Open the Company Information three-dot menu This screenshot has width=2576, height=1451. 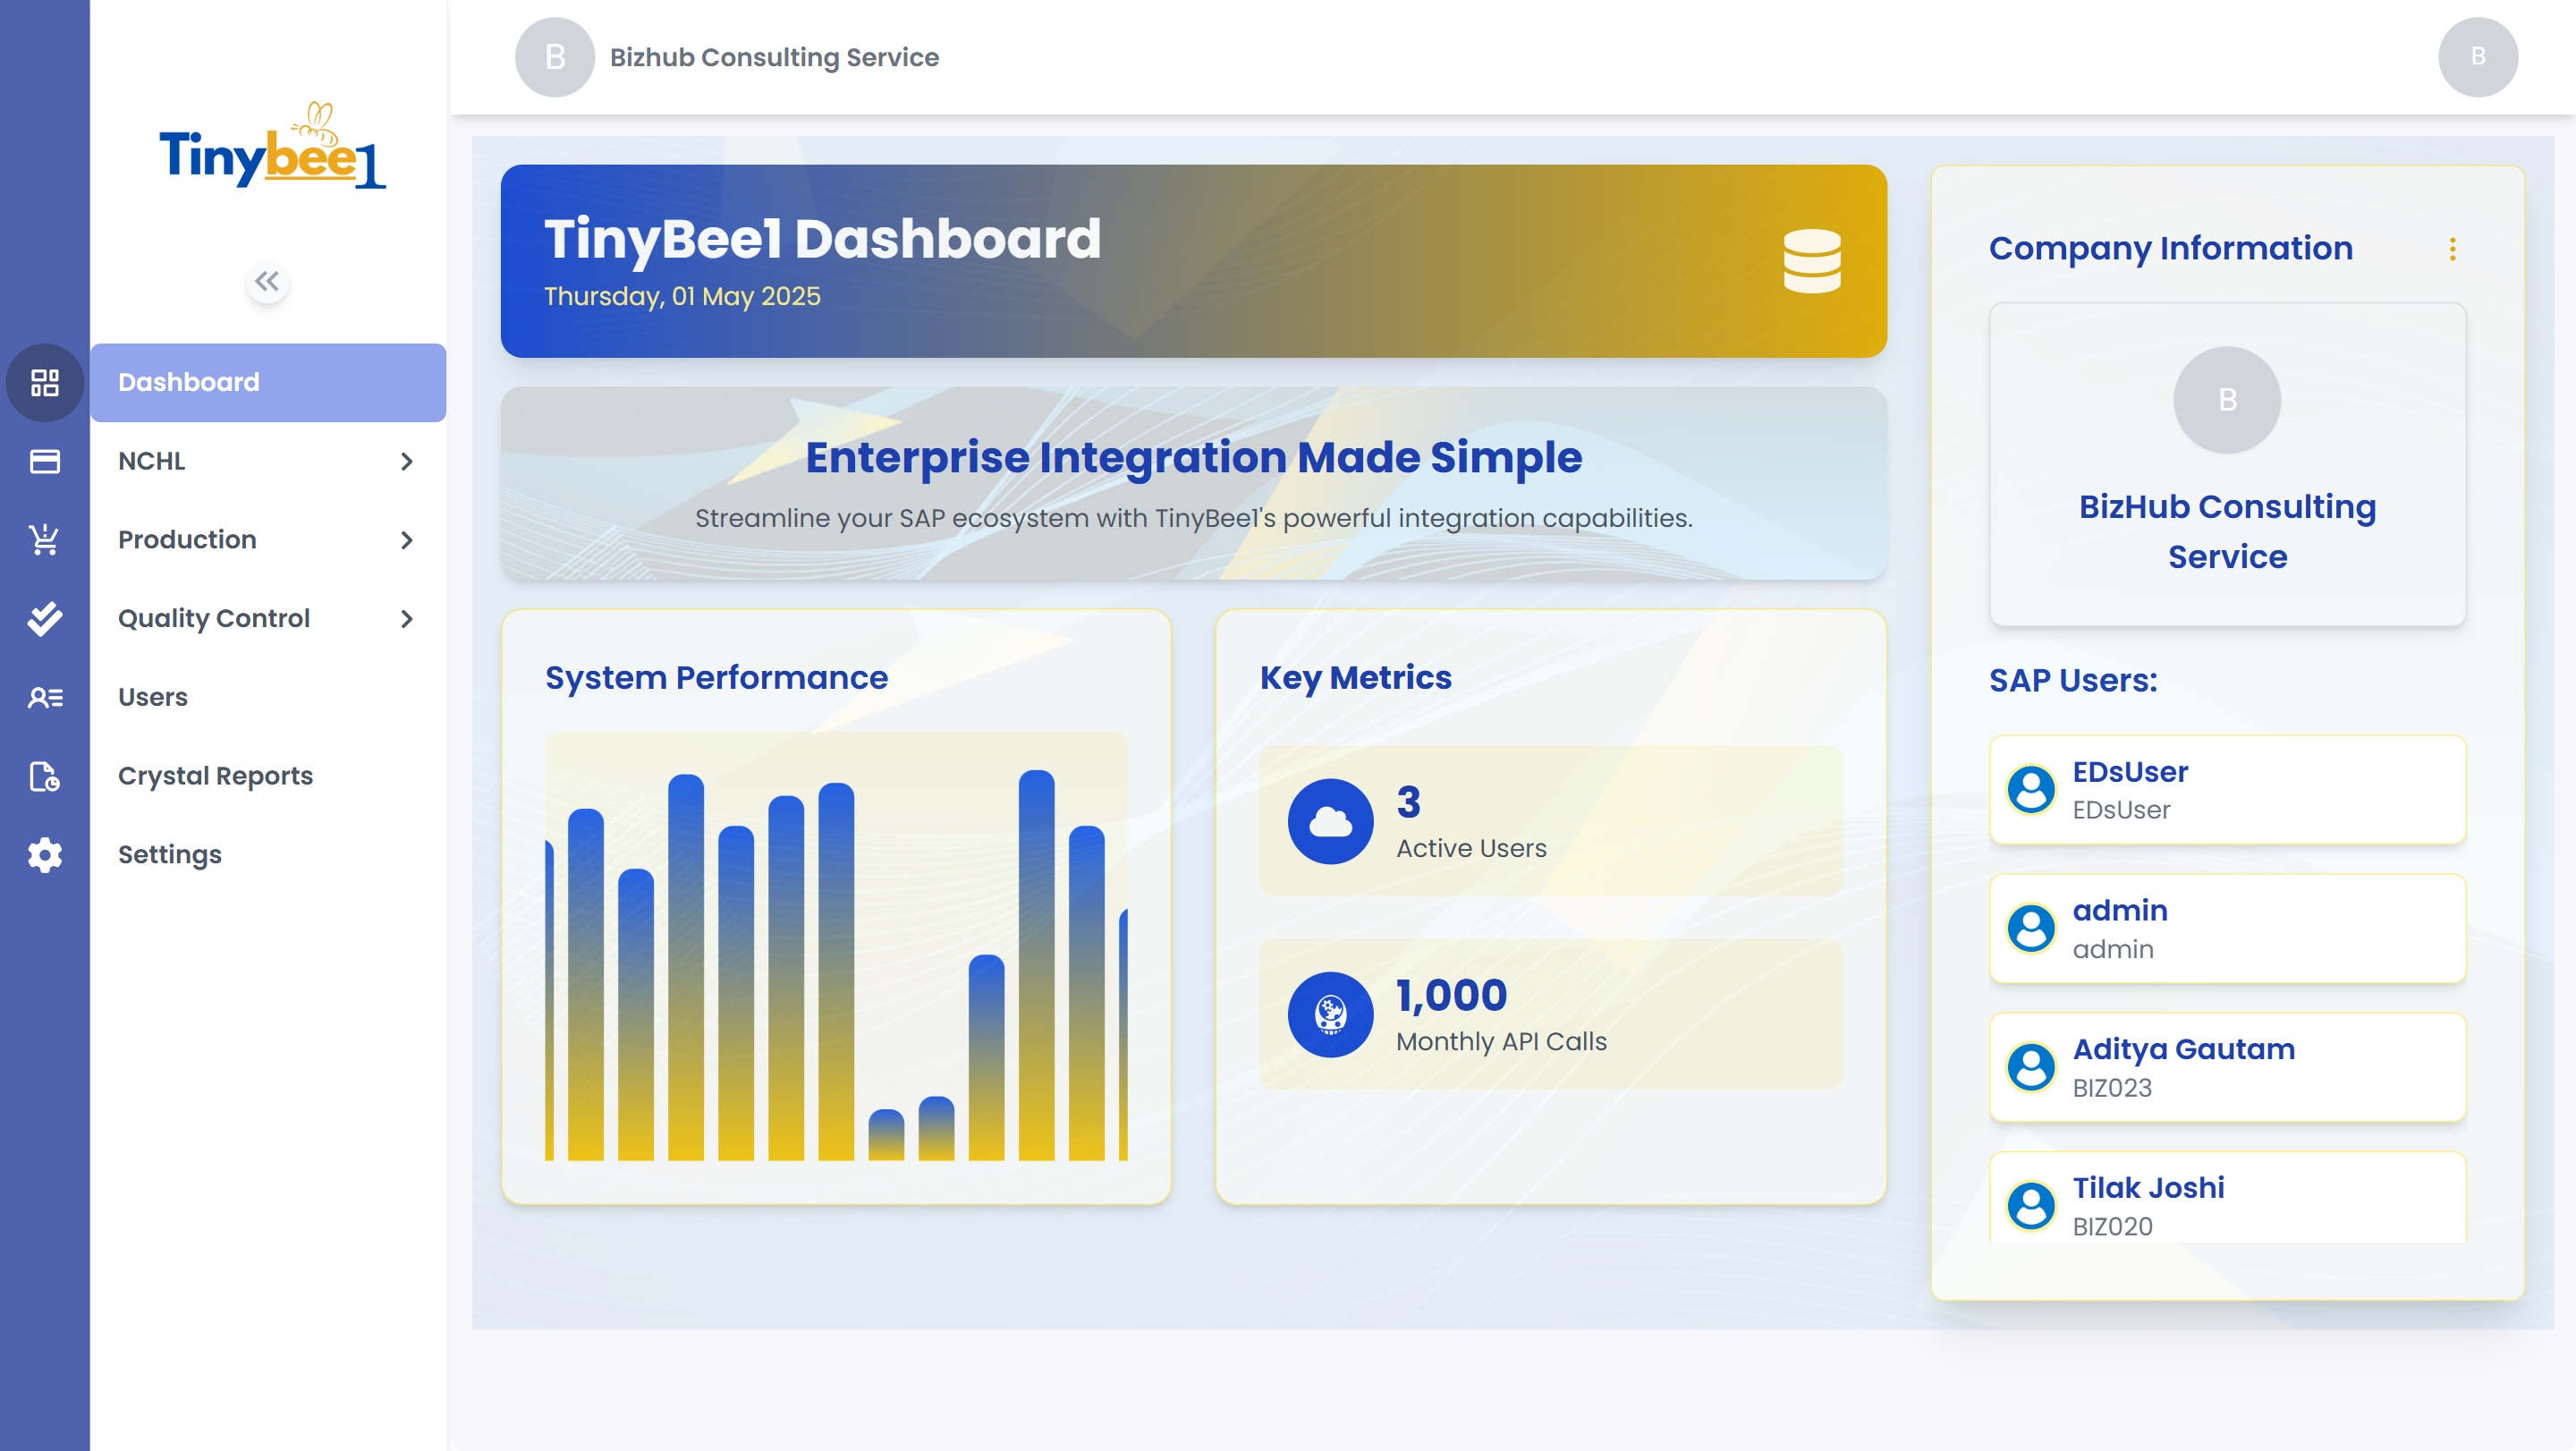tap(2452, 251)
